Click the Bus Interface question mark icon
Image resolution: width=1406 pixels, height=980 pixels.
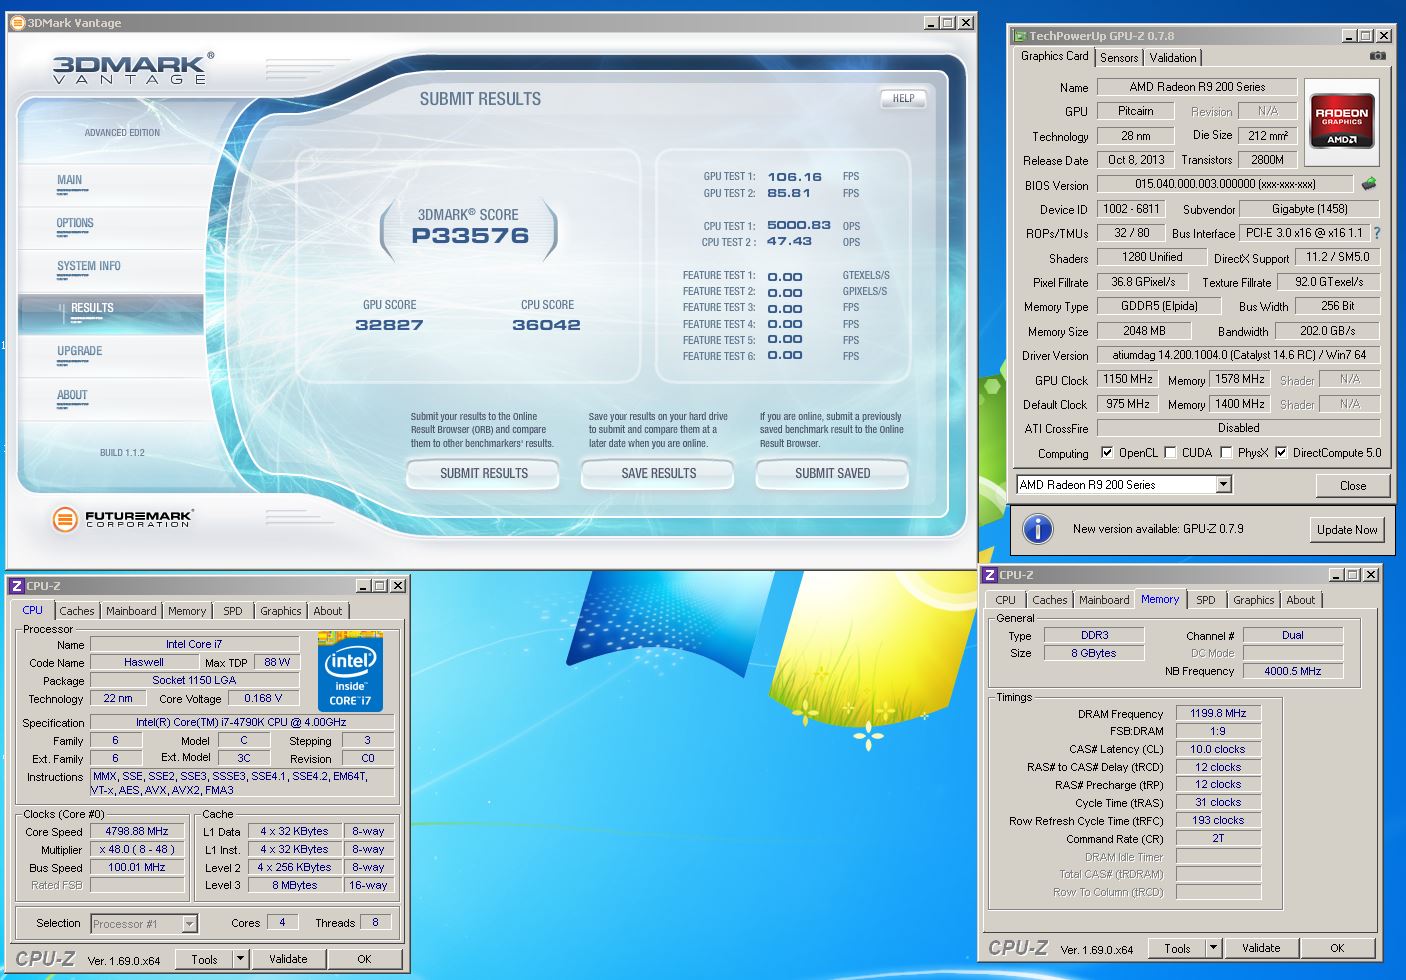[1377, 233]
